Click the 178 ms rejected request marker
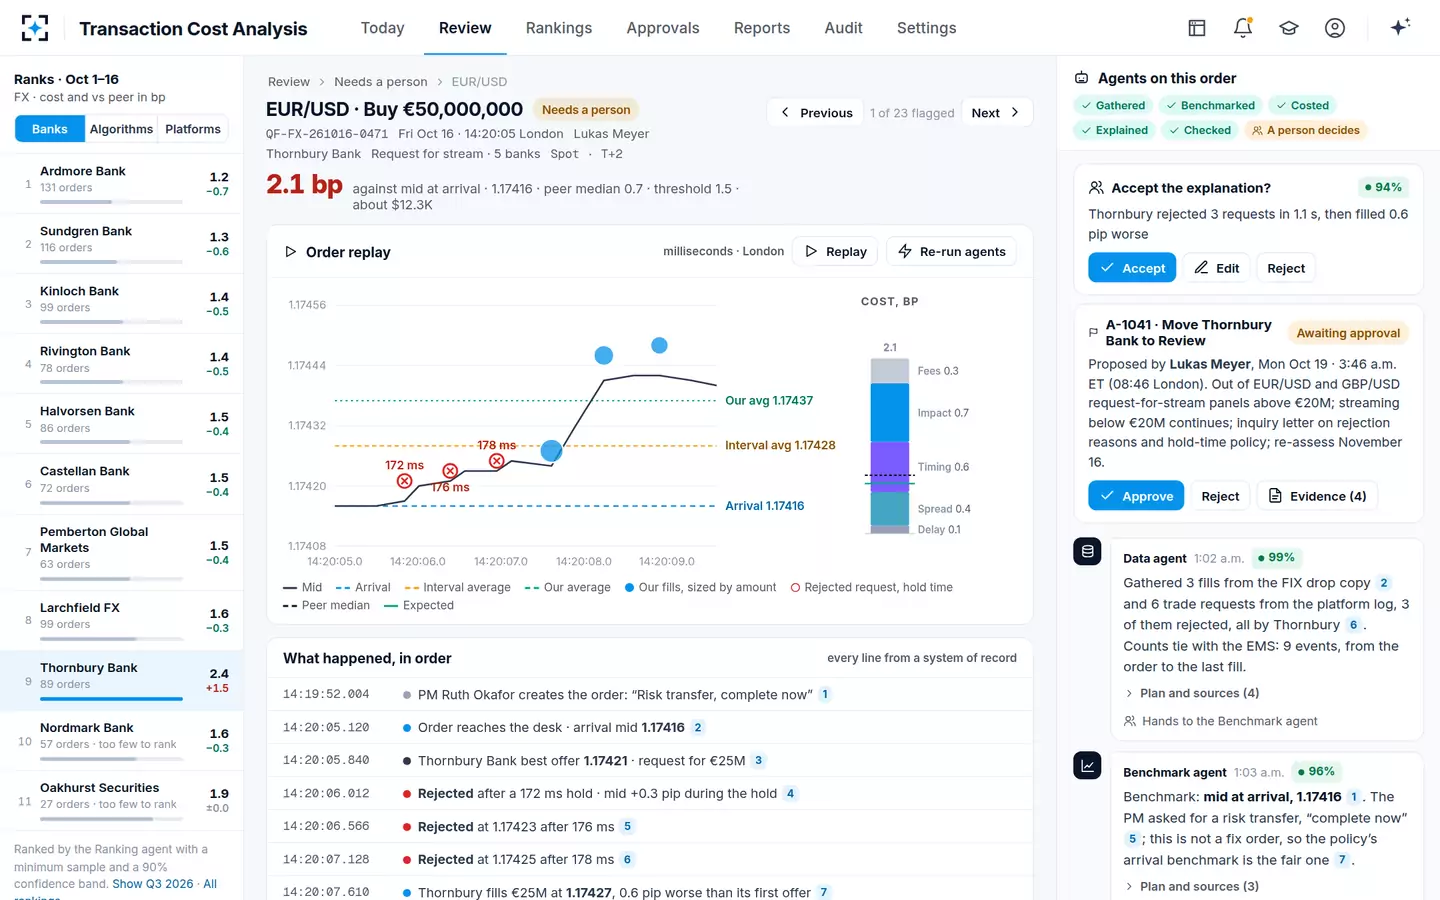 click(x=496, y=461)
